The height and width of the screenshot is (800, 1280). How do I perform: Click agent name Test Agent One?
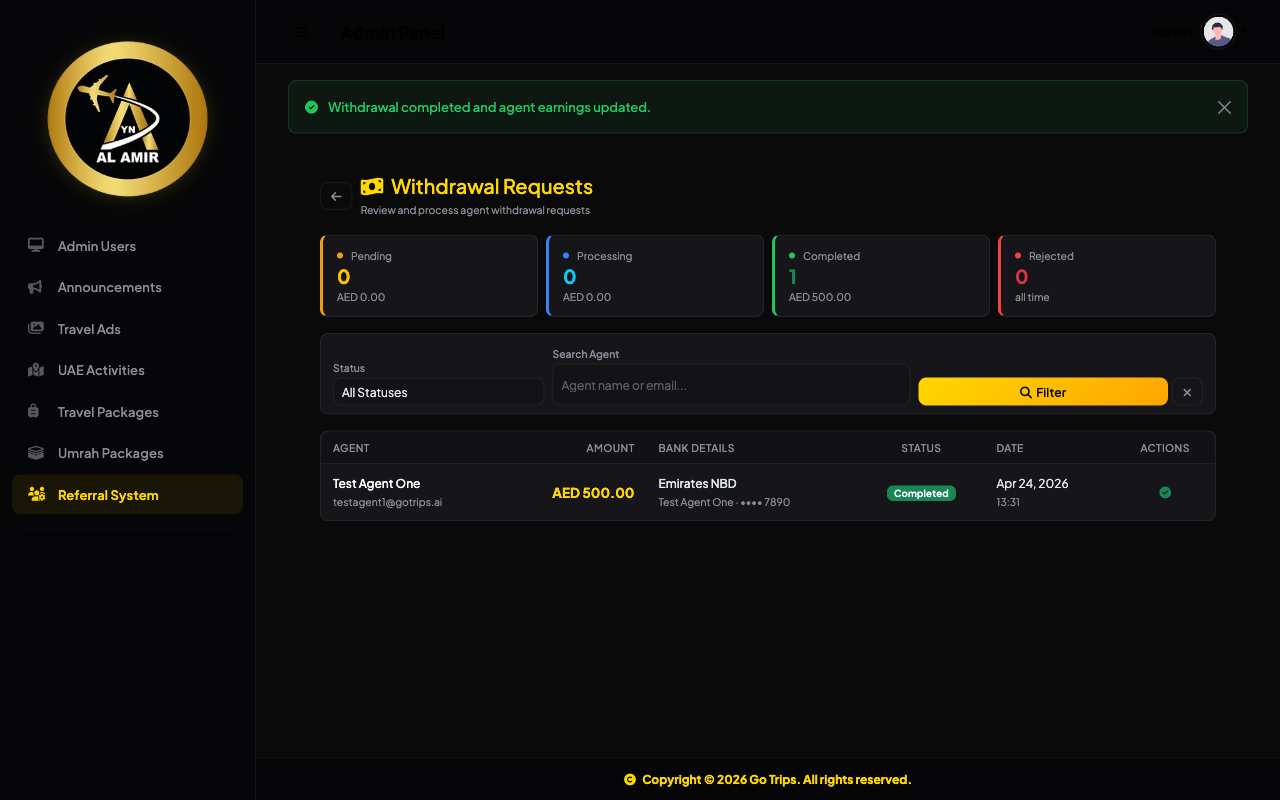coord(377,483)
